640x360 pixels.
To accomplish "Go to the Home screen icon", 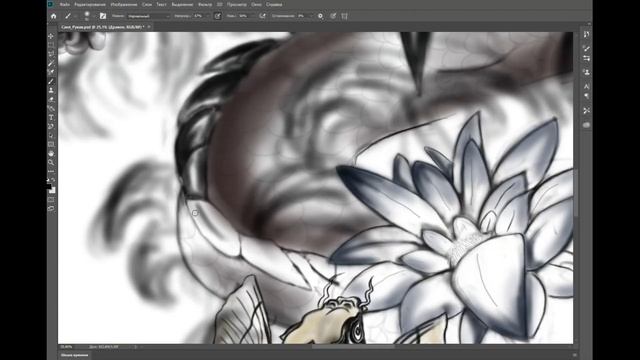I will pyautogui.click(x=53, y=16).
